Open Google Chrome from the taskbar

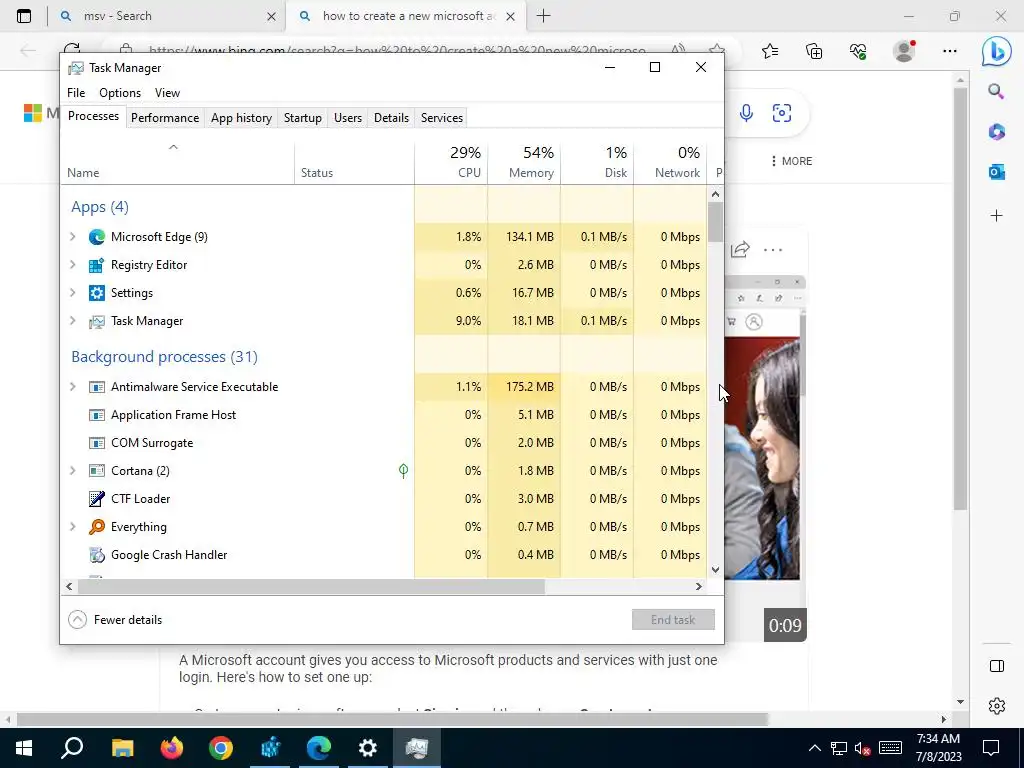221,748
